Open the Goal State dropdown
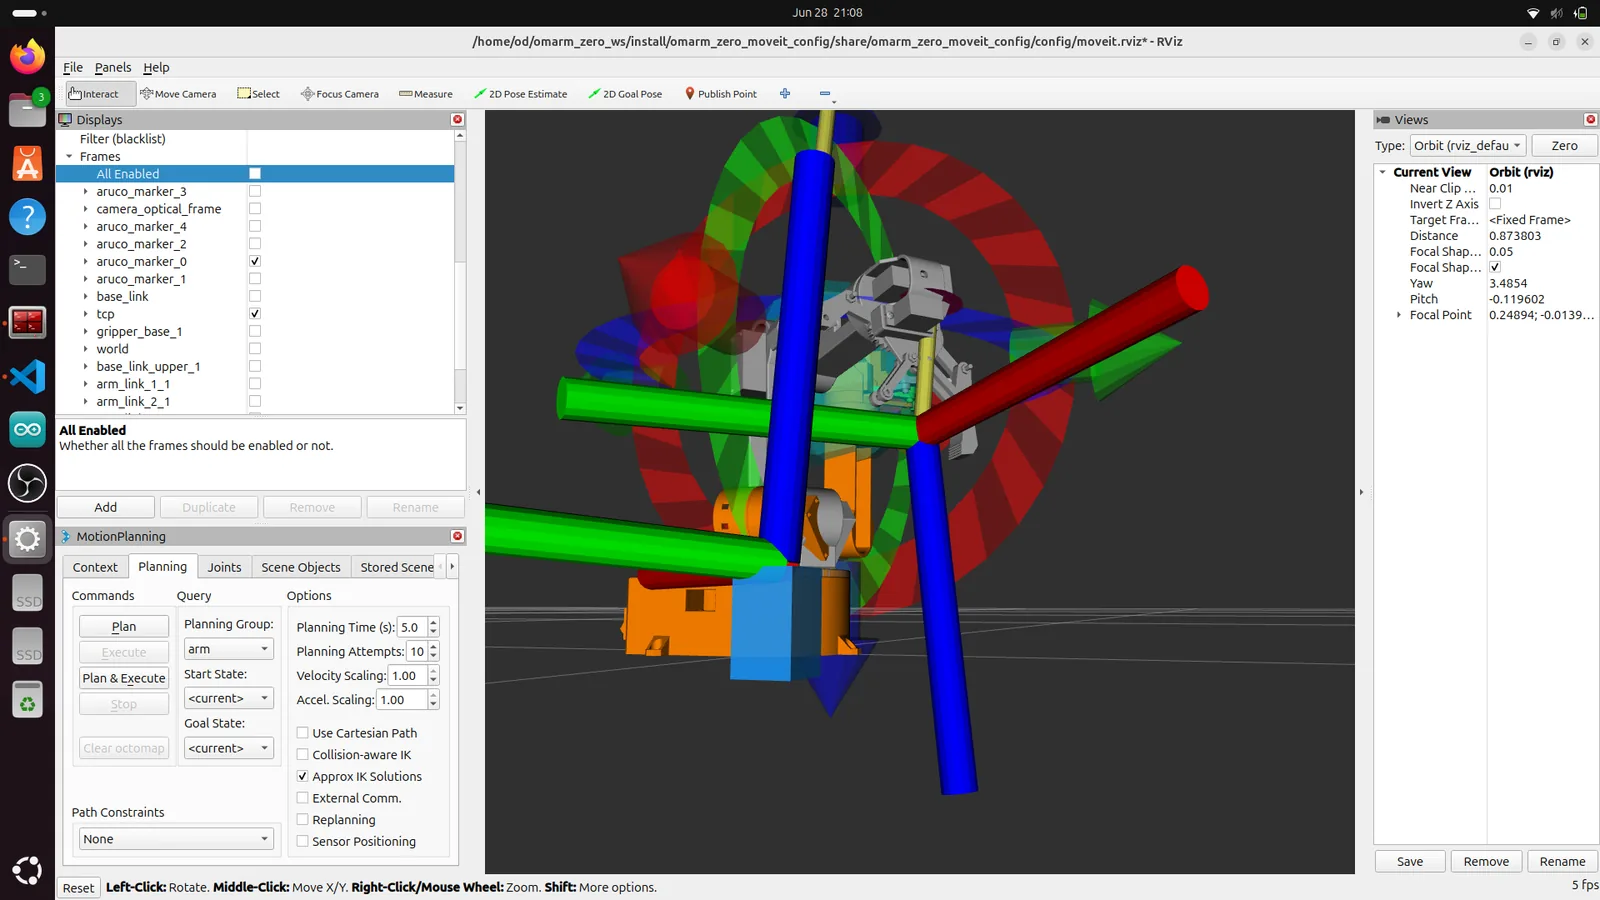This screenshot has width=1600, height=900. click(x=229, y=748)
